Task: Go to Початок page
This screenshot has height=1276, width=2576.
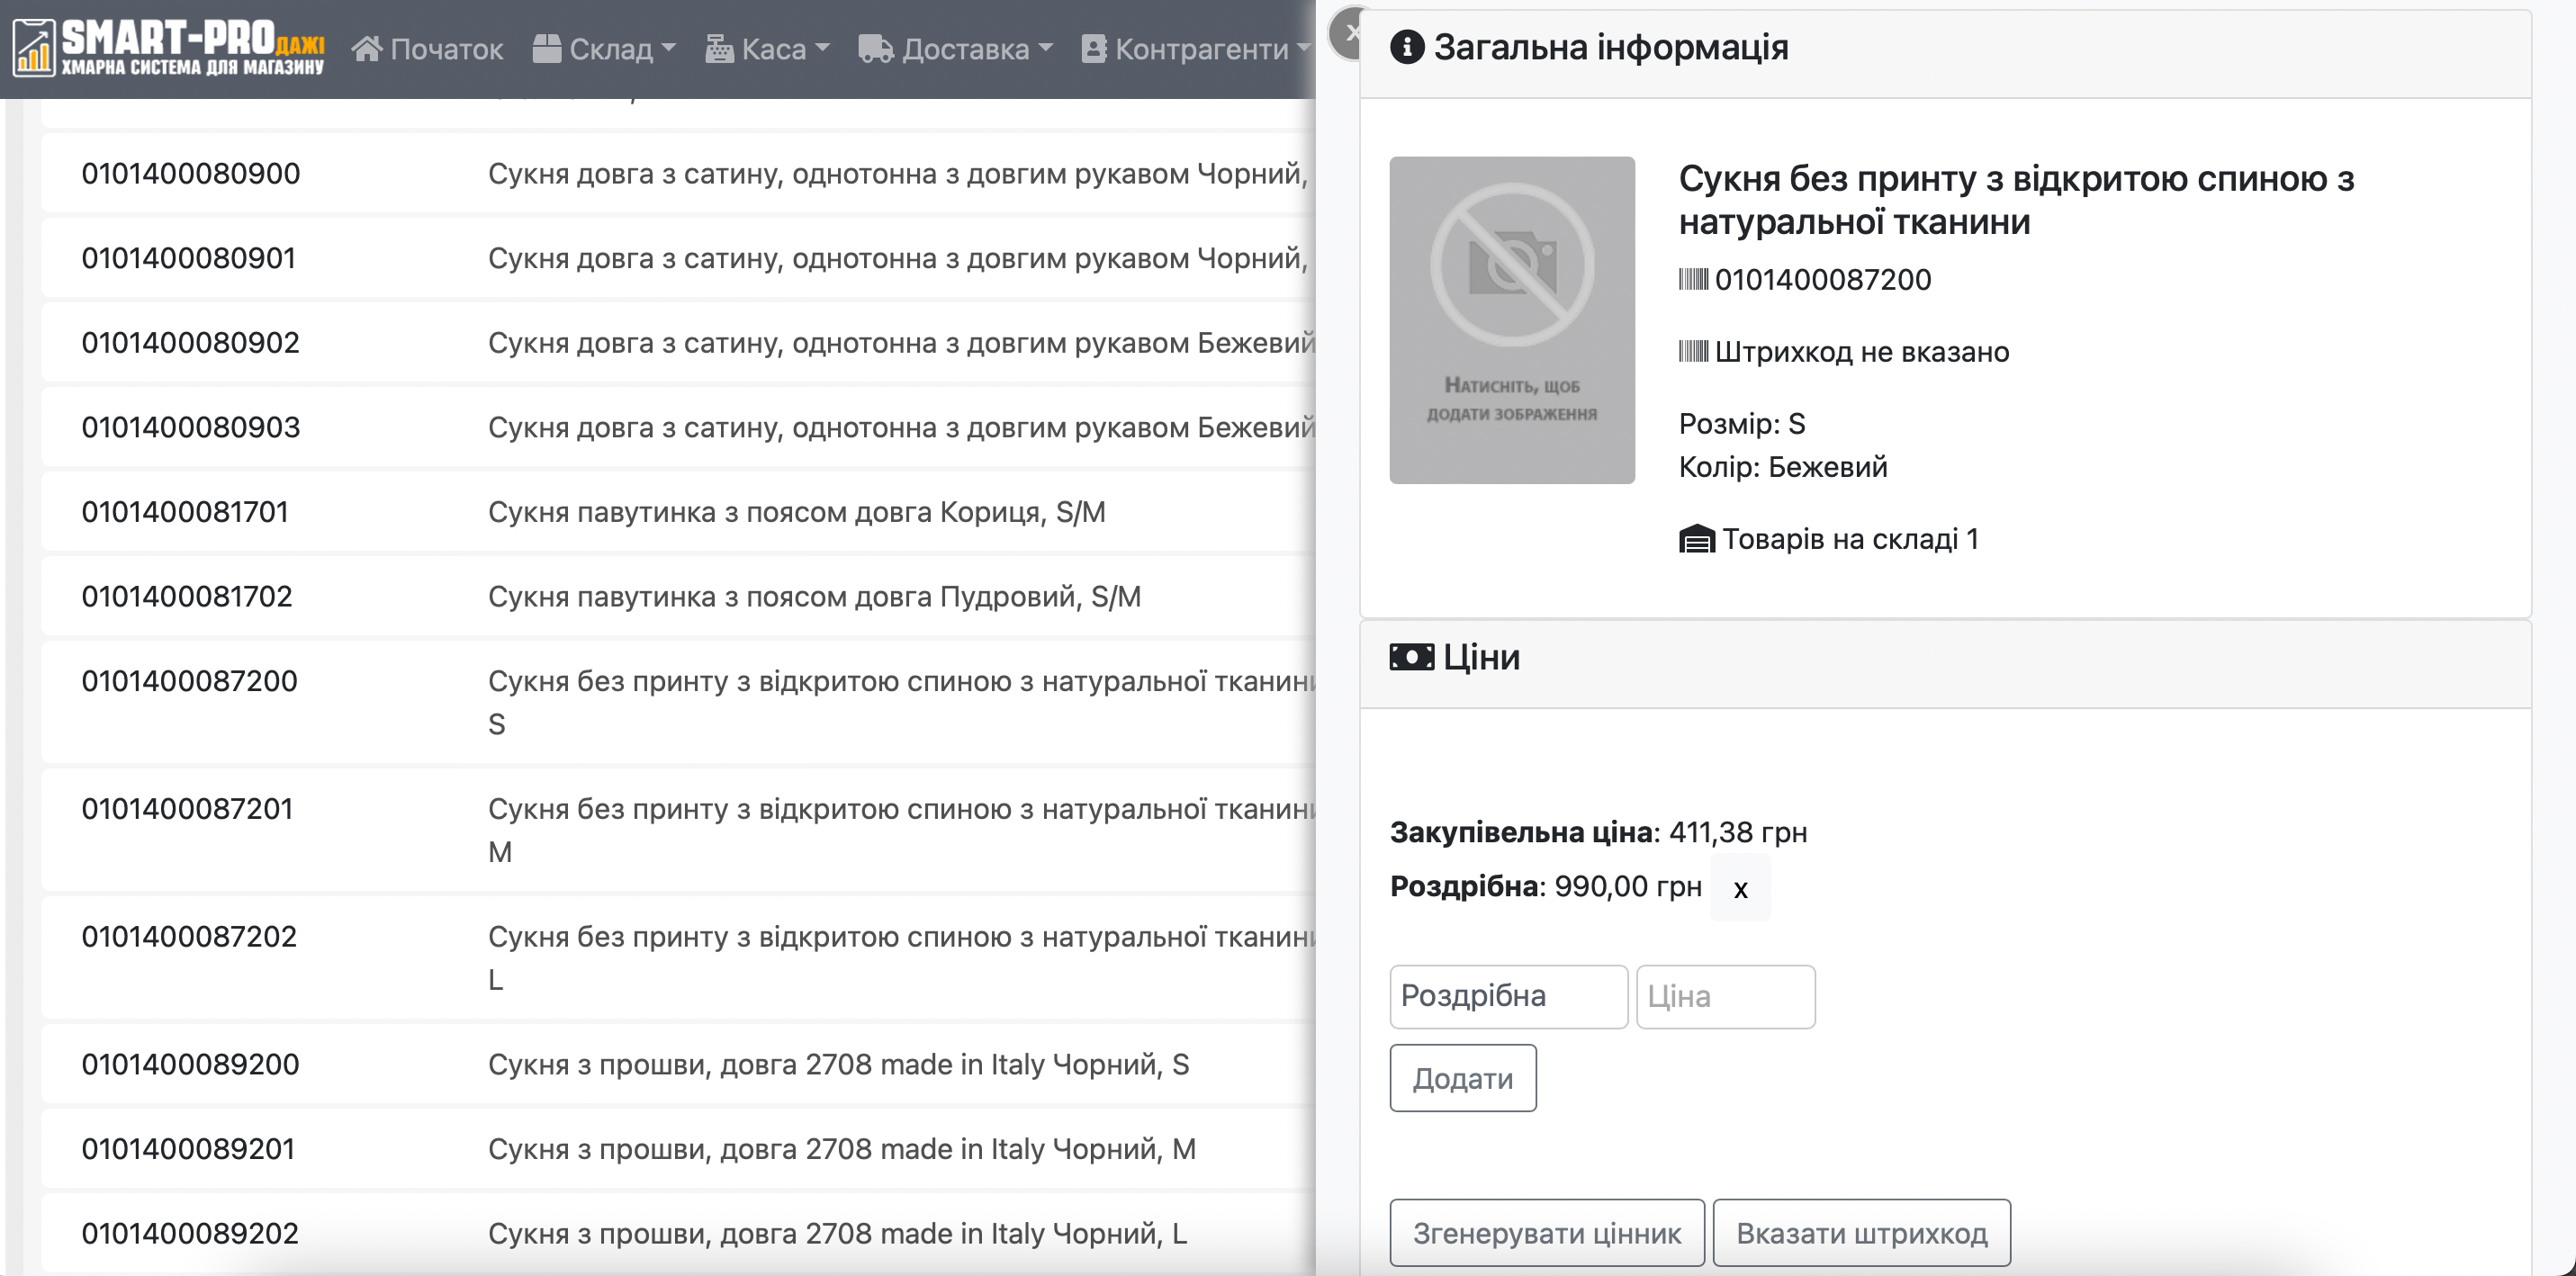Action: (445, 49)
